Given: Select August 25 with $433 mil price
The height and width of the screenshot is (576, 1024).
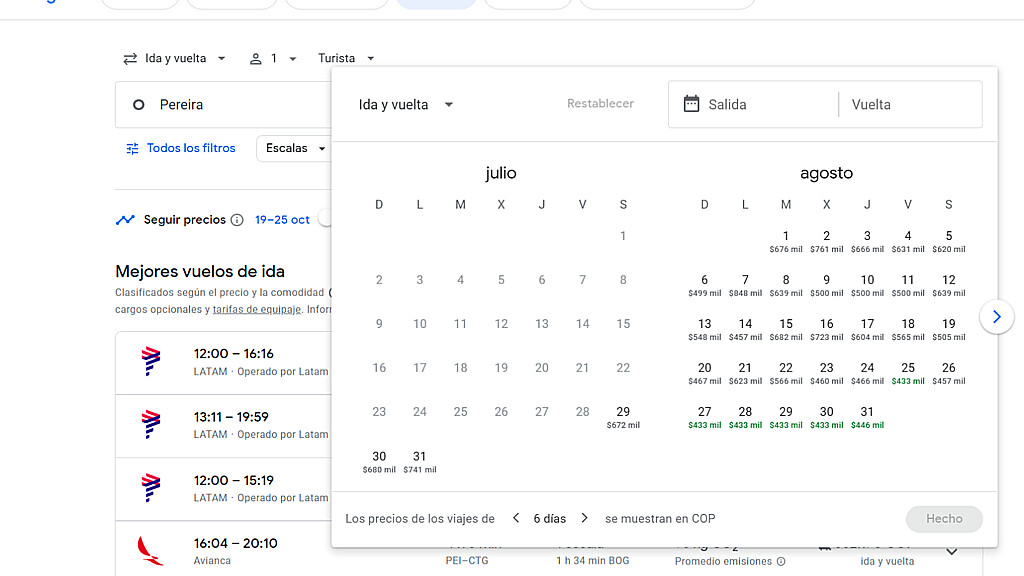Looking at the screenshot, I should coord(908,372).
